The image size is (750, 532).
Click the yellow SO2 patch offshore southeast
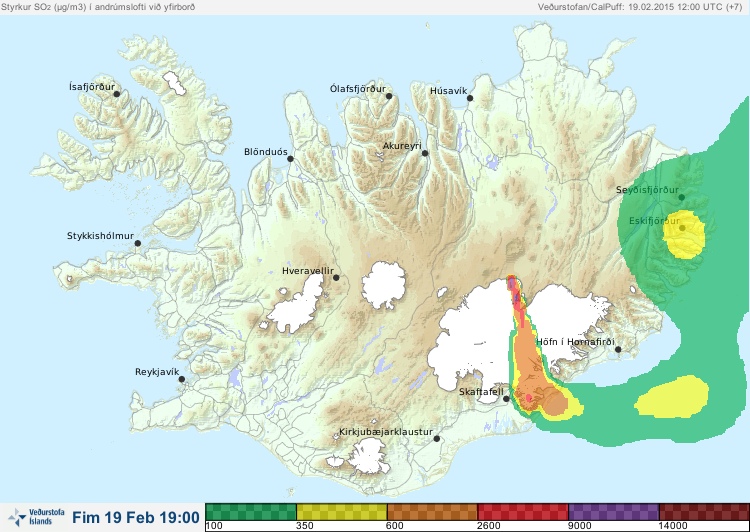(x=672, y=396)
